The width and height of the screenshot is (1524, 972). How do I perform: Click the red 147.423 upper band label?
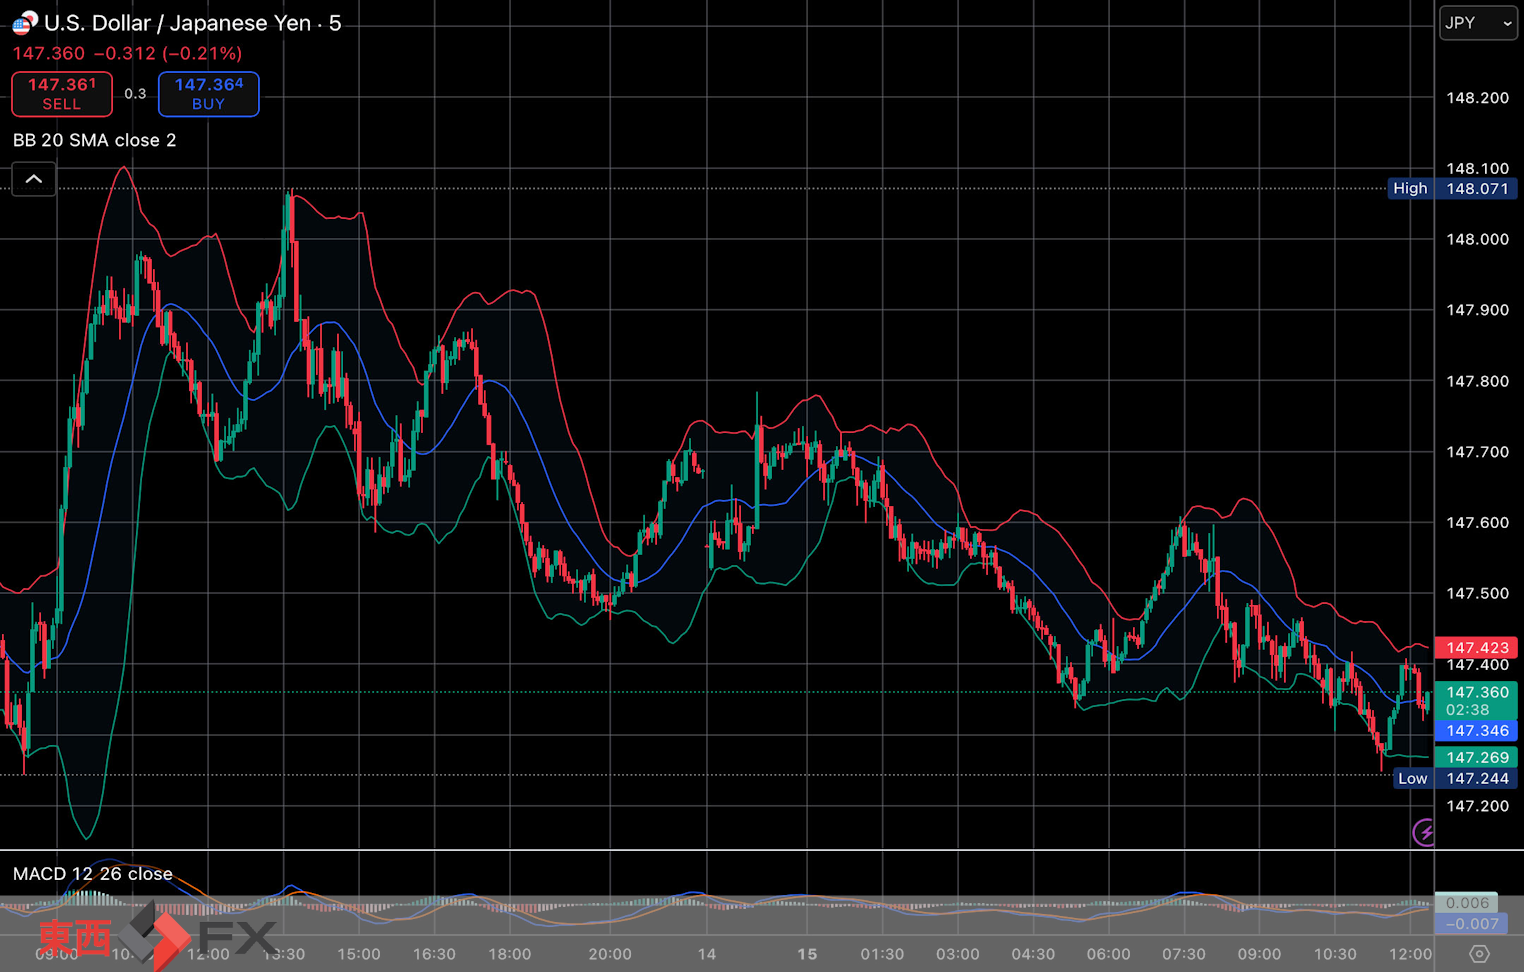1477,647
